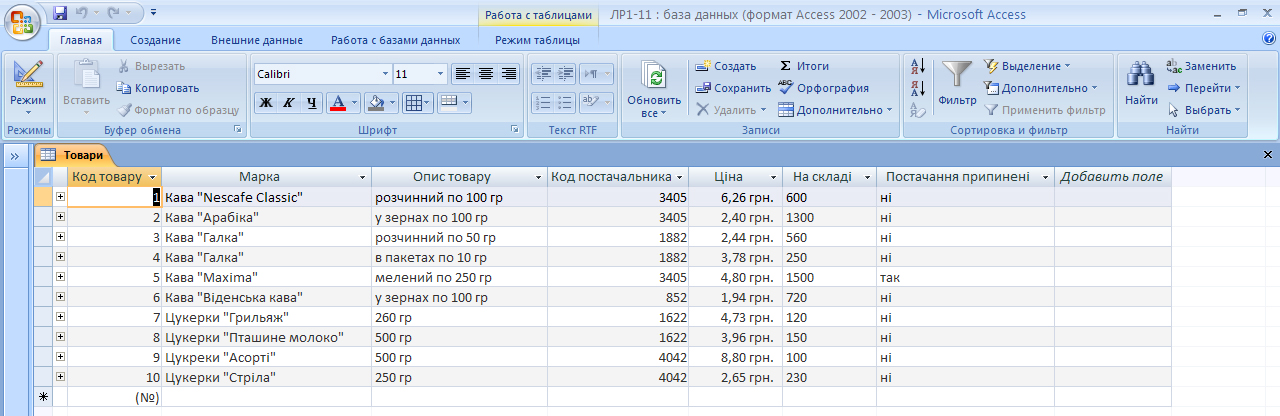Switch to the Главная ribbon tab

pos(81,40)
